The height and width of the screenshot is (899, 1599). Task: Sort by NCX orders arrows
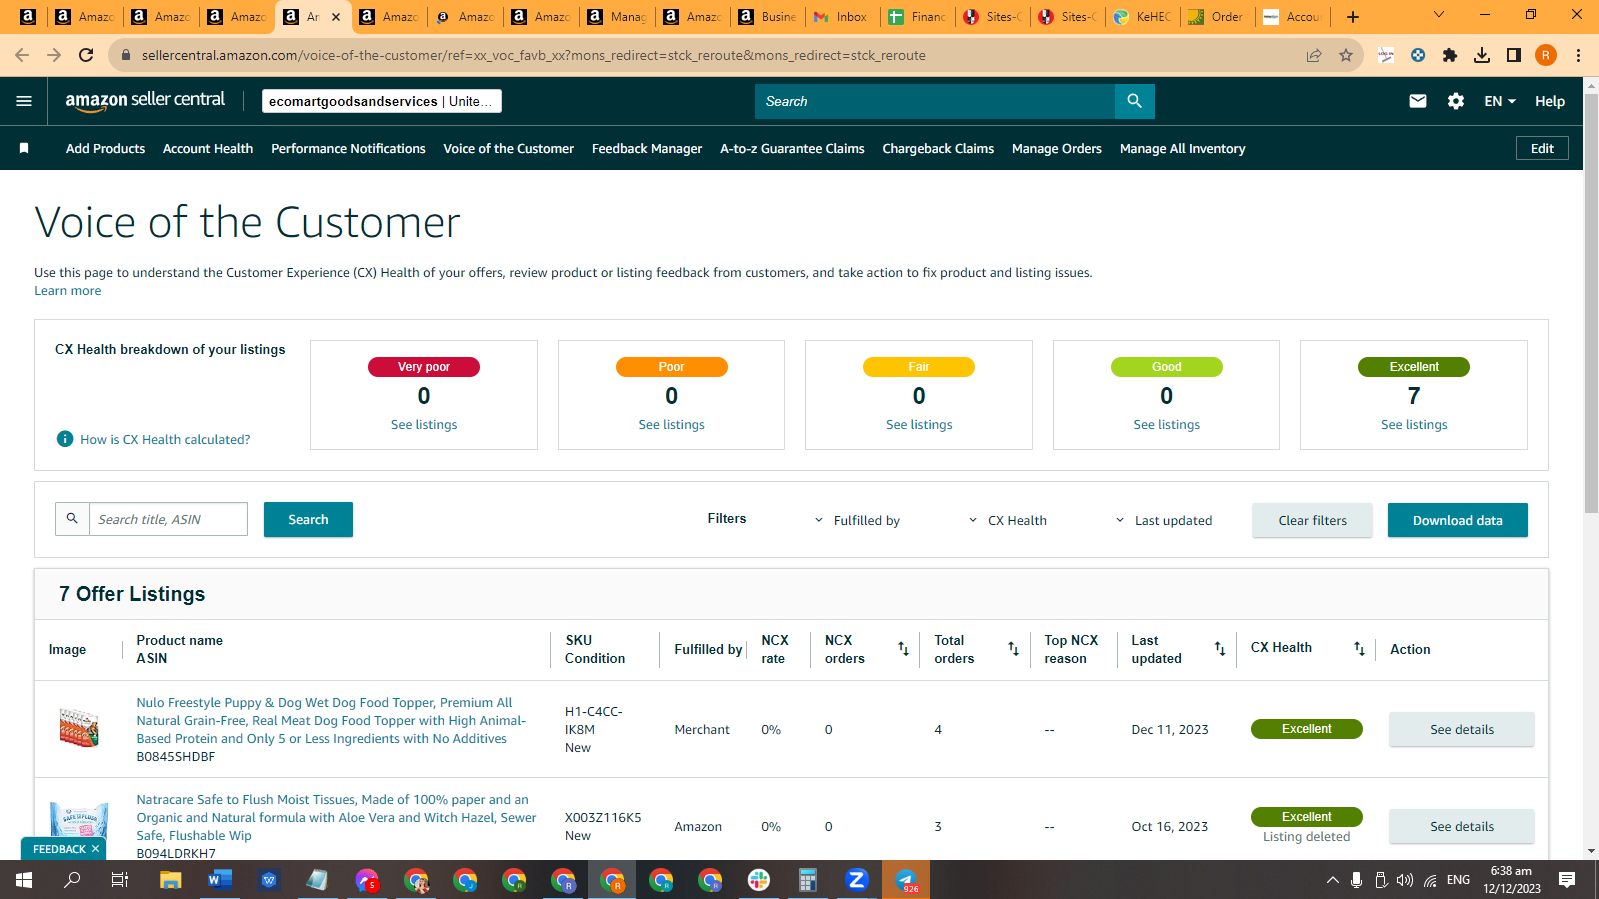[904, 649]
